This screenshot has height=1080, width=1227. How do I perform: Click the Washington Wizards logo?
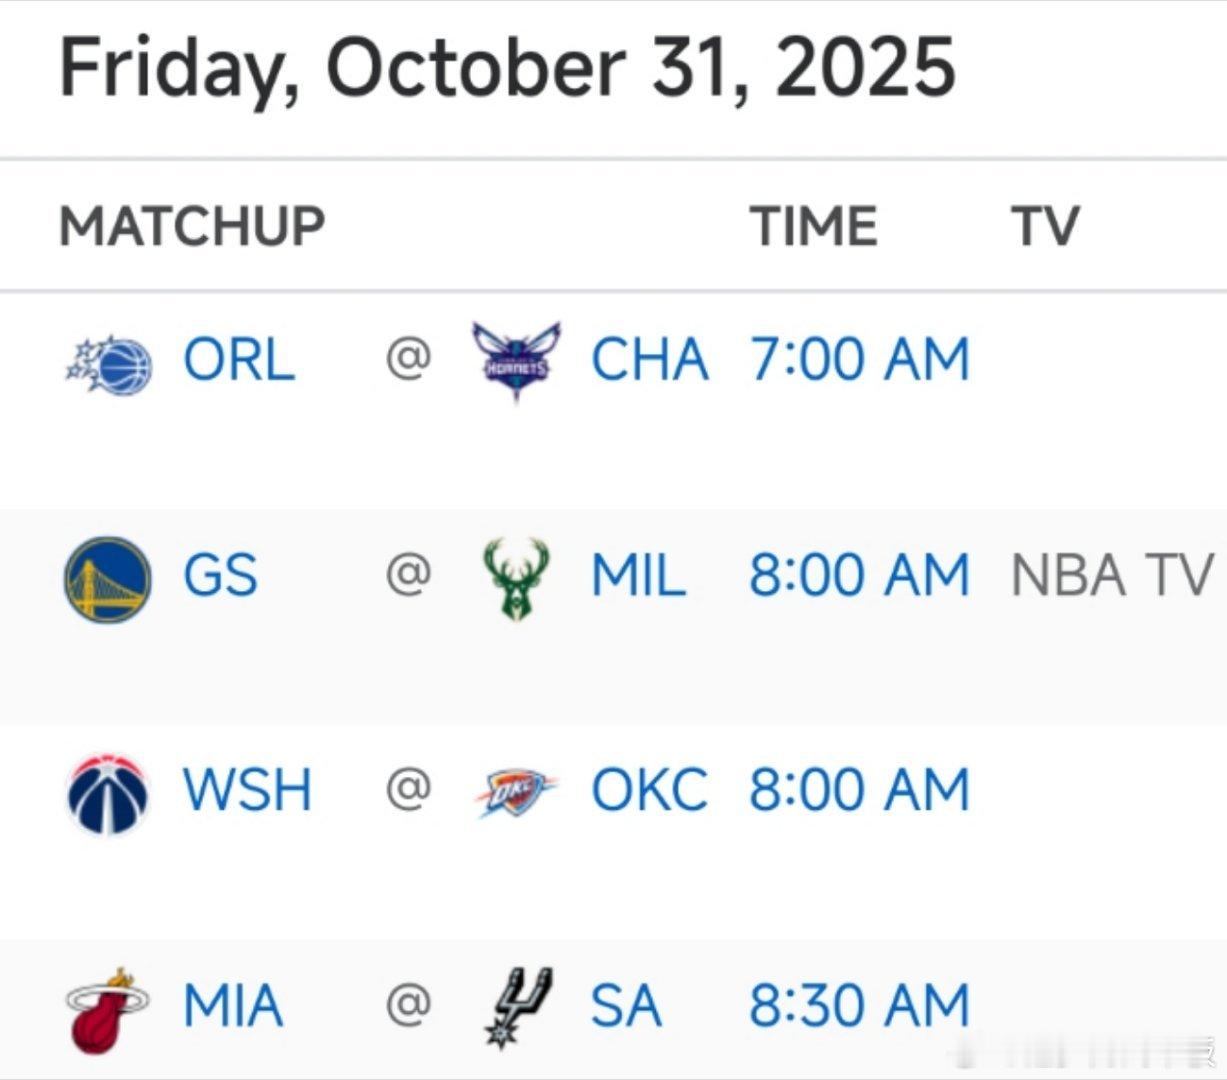coord(108,794)
